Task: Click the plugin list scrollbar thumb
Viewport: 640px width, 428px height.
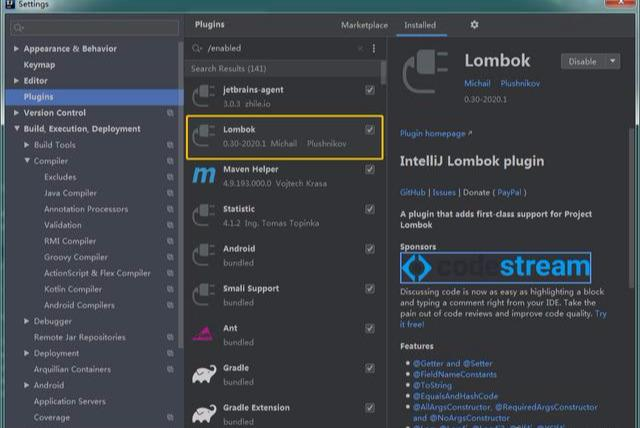Action: tap(383, 72)
